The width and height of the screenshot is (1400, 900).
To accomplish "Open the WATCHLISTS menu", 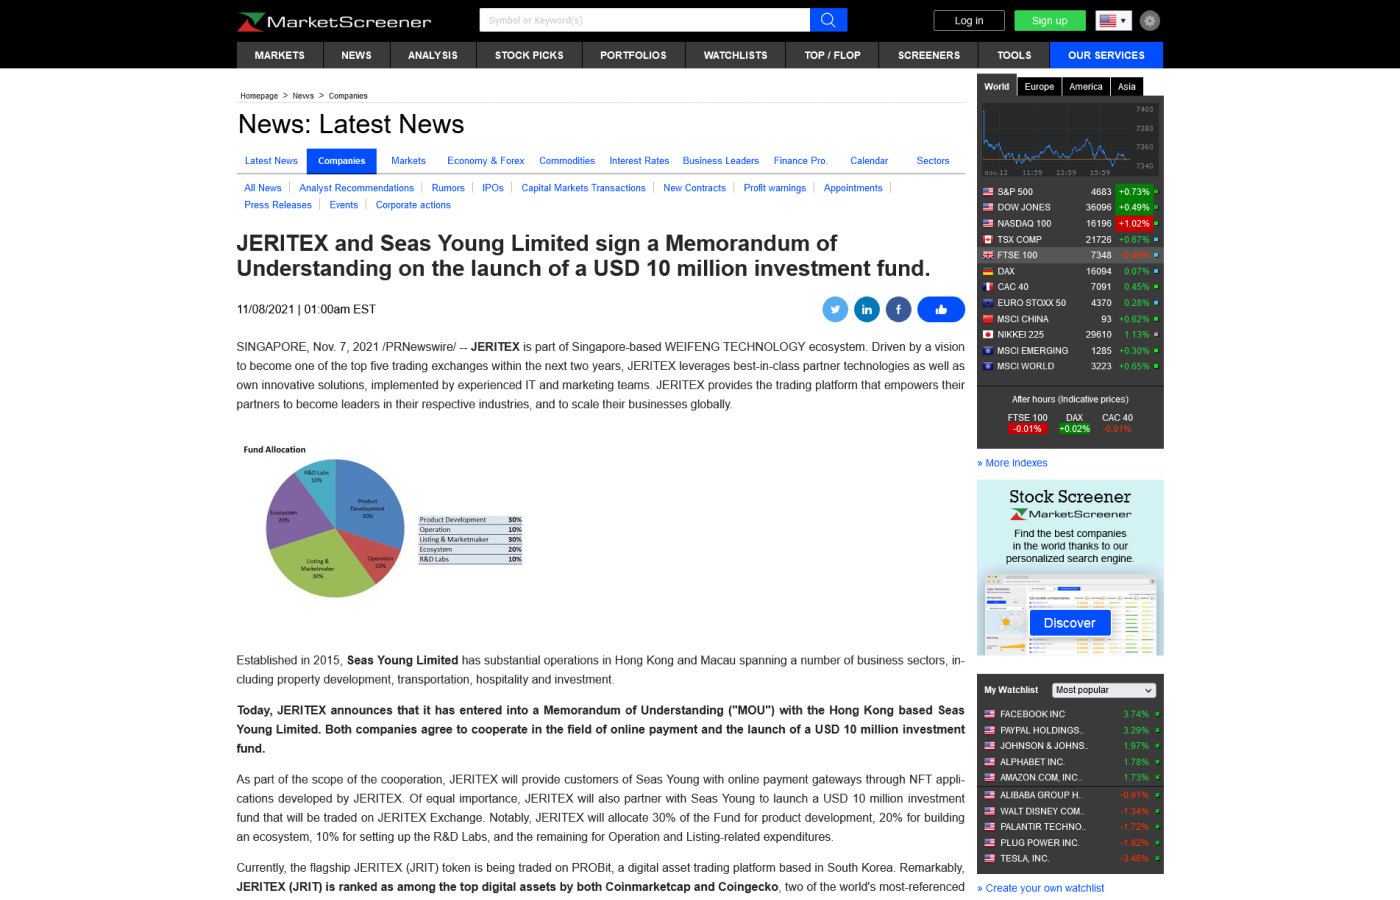I will click(x=736, y=55).
